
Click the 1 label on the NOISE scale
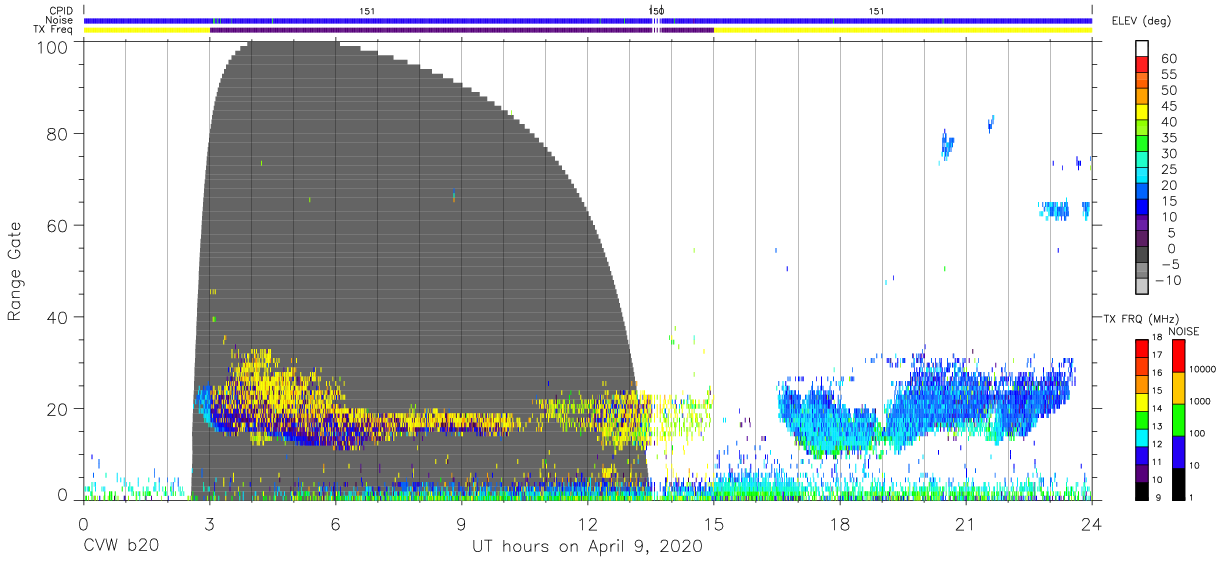click(x=1190, y=497)
